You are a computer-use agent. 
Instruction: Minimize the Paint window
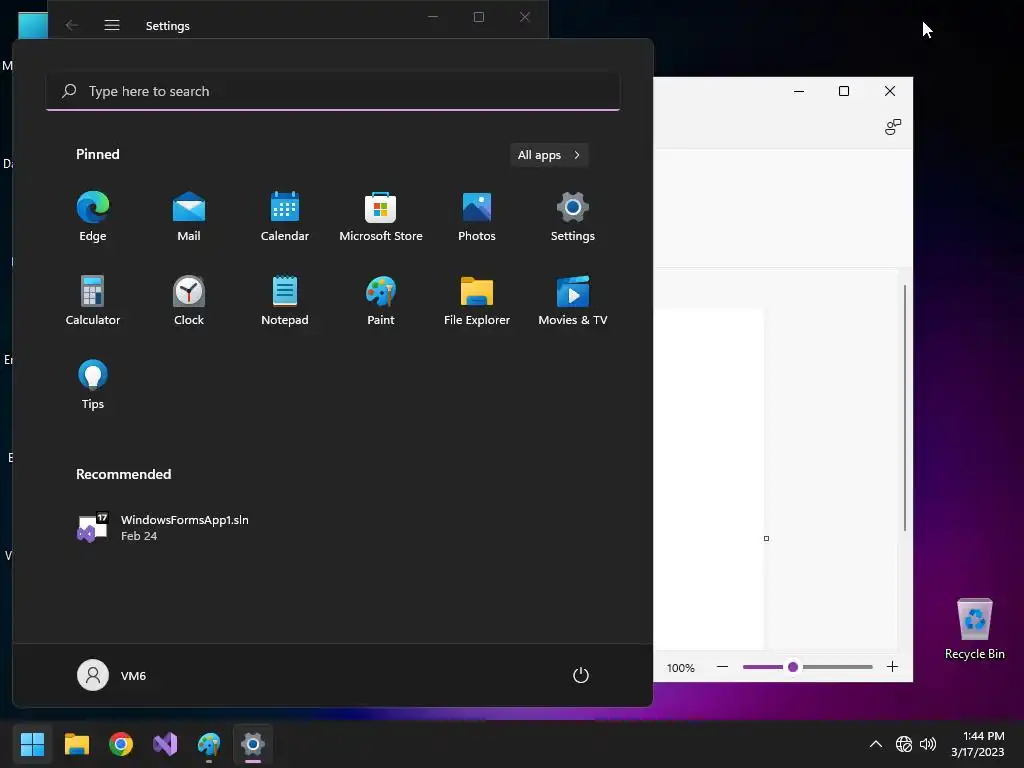click(x=799, y=91)
